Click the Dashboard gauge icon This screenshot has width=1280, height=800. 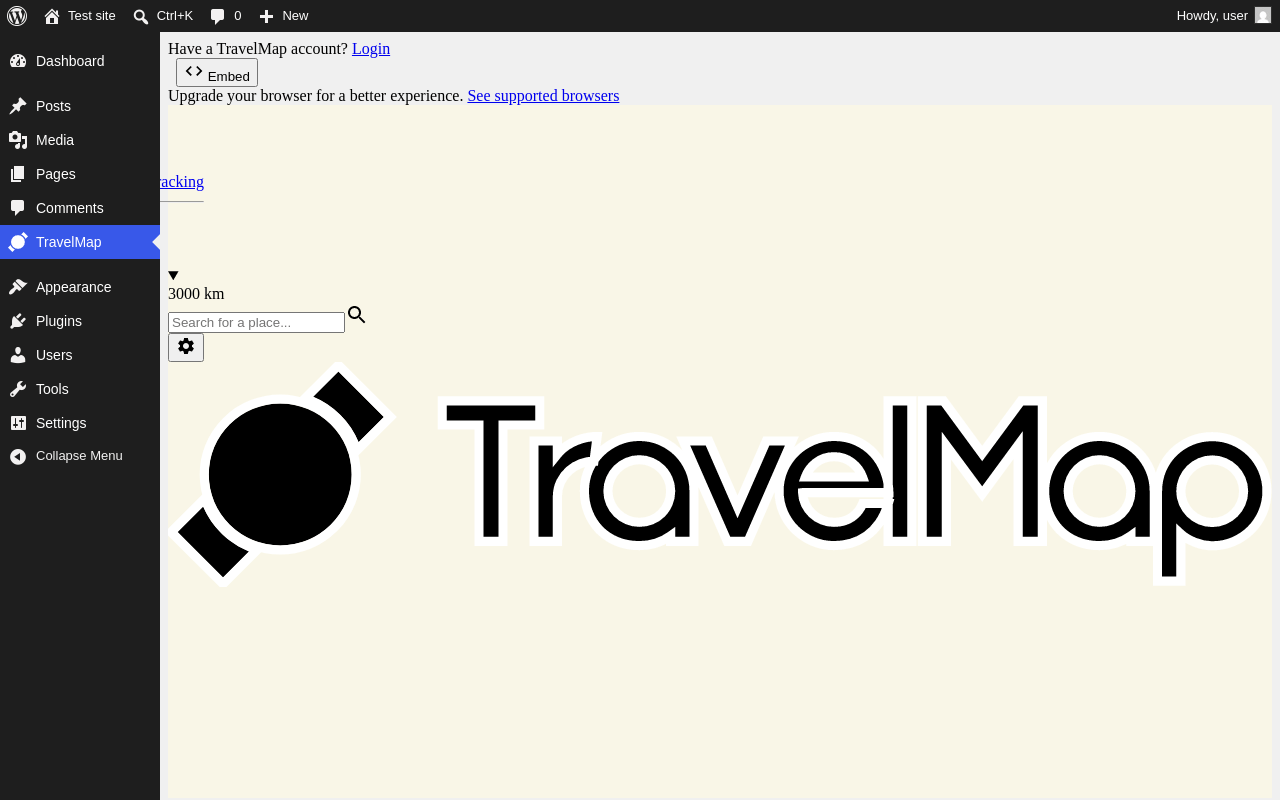18,61
